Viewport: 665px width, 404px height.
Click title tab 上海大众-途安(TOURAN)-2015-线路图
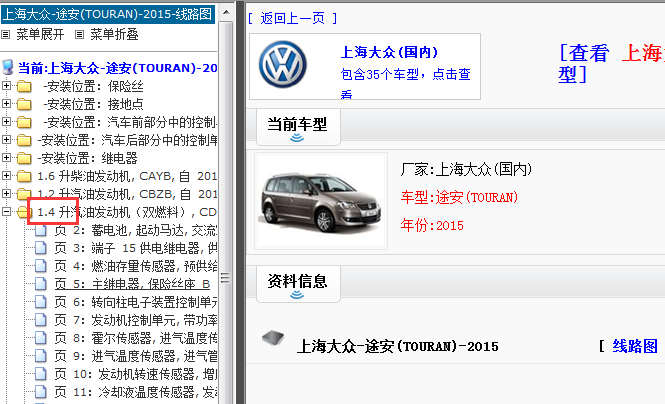point(108,14)
